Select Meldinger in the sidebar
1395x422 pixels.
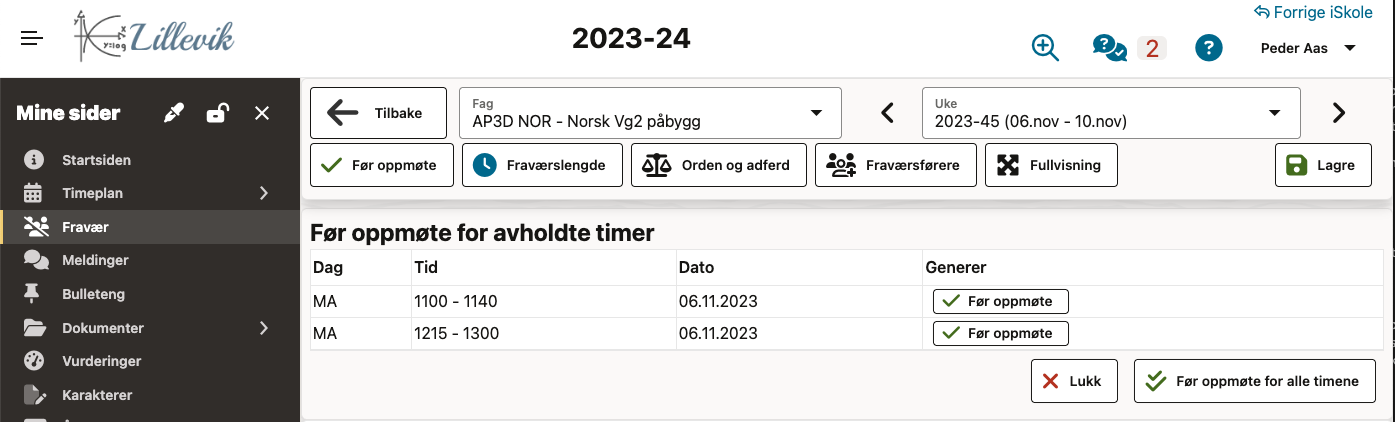click(95, 260)
